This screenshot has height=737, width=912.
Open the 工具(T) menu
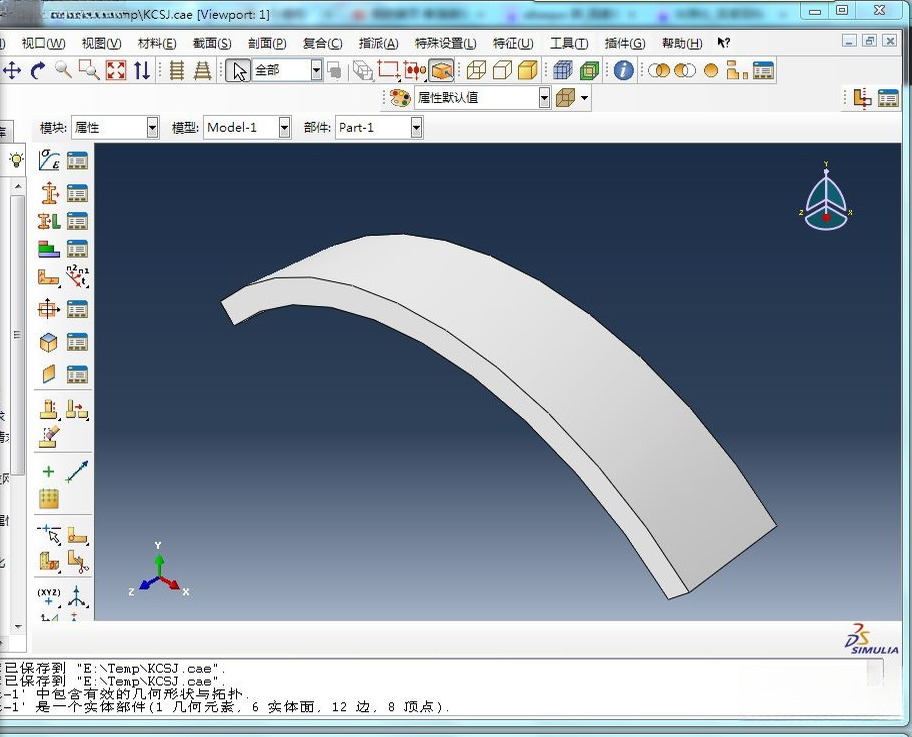[569, 43]
